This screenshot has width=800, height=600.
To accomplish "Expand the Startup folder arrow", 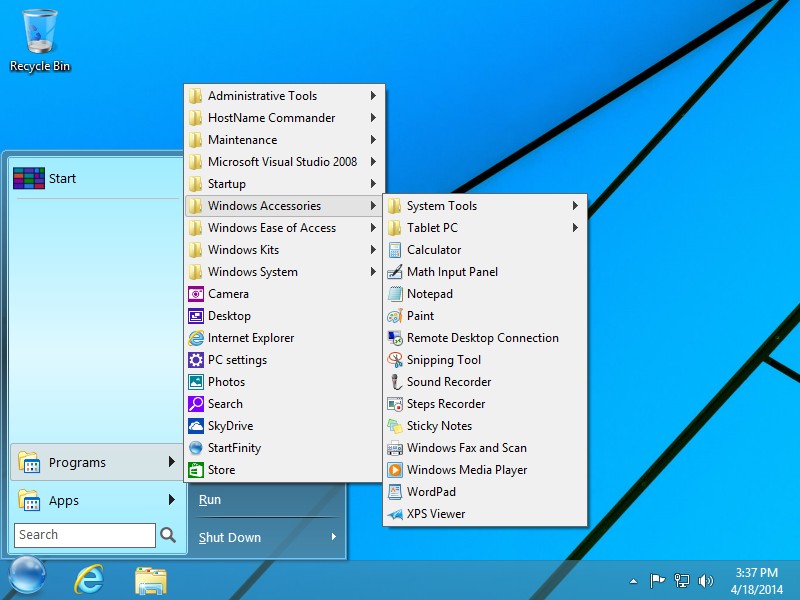I will tap(373, 184).
